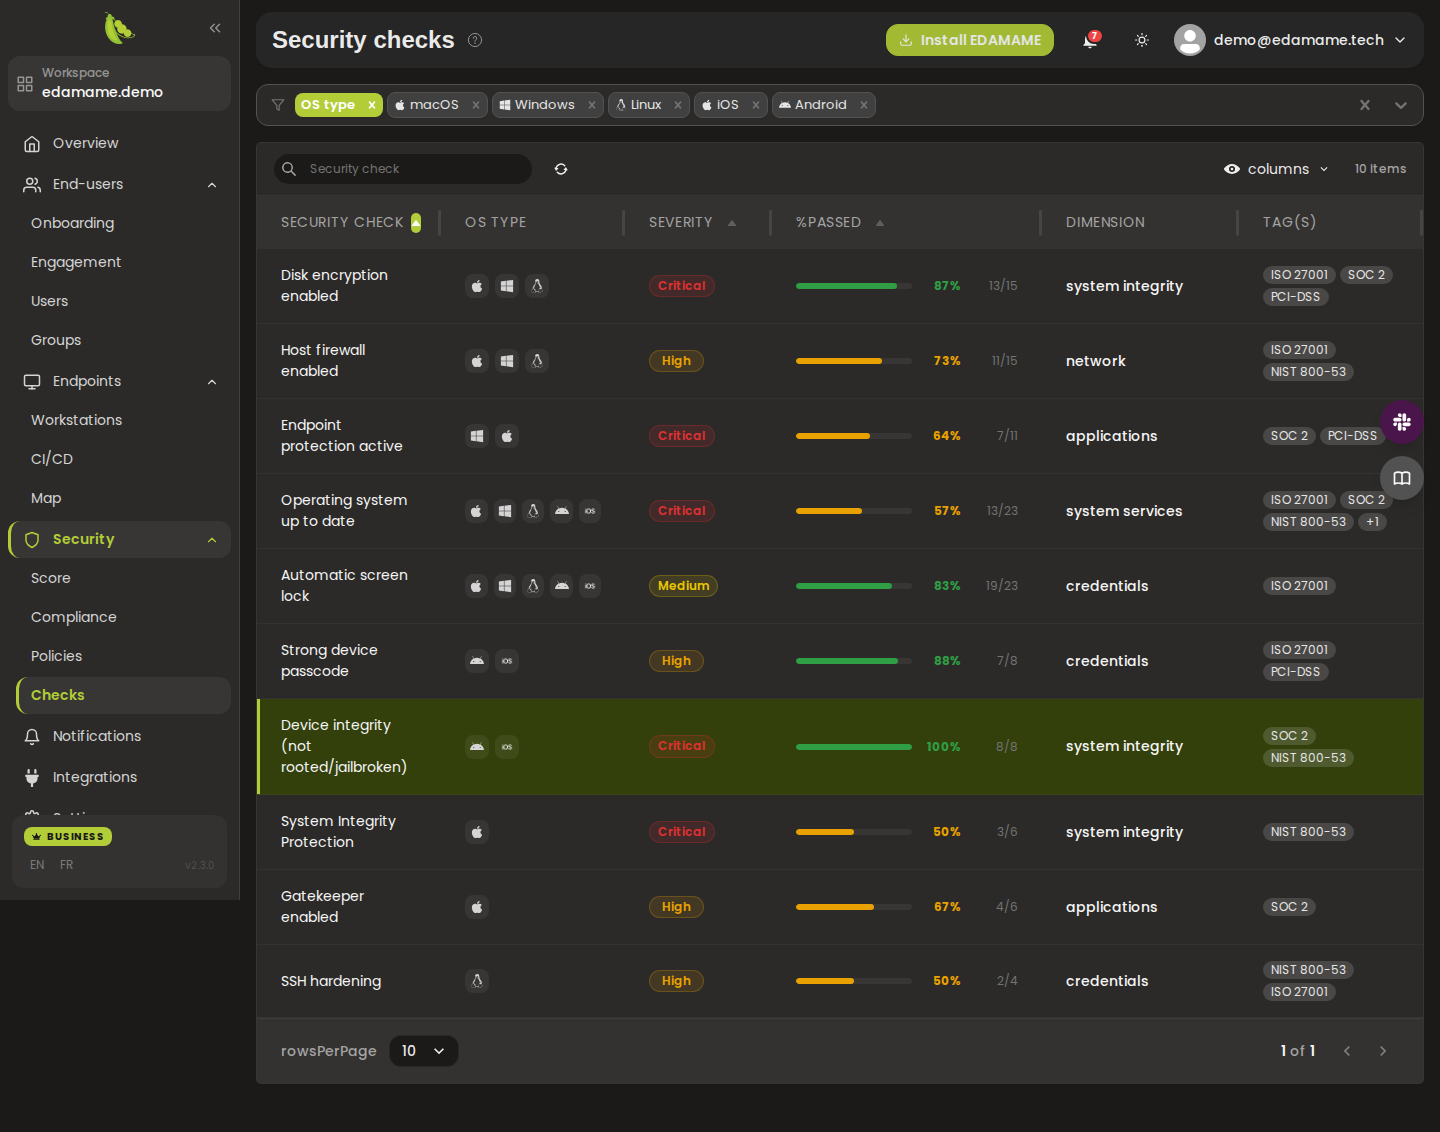Go to previous page arrow
This screenshot has height=1132, width=1440.
point(1347,1051)
